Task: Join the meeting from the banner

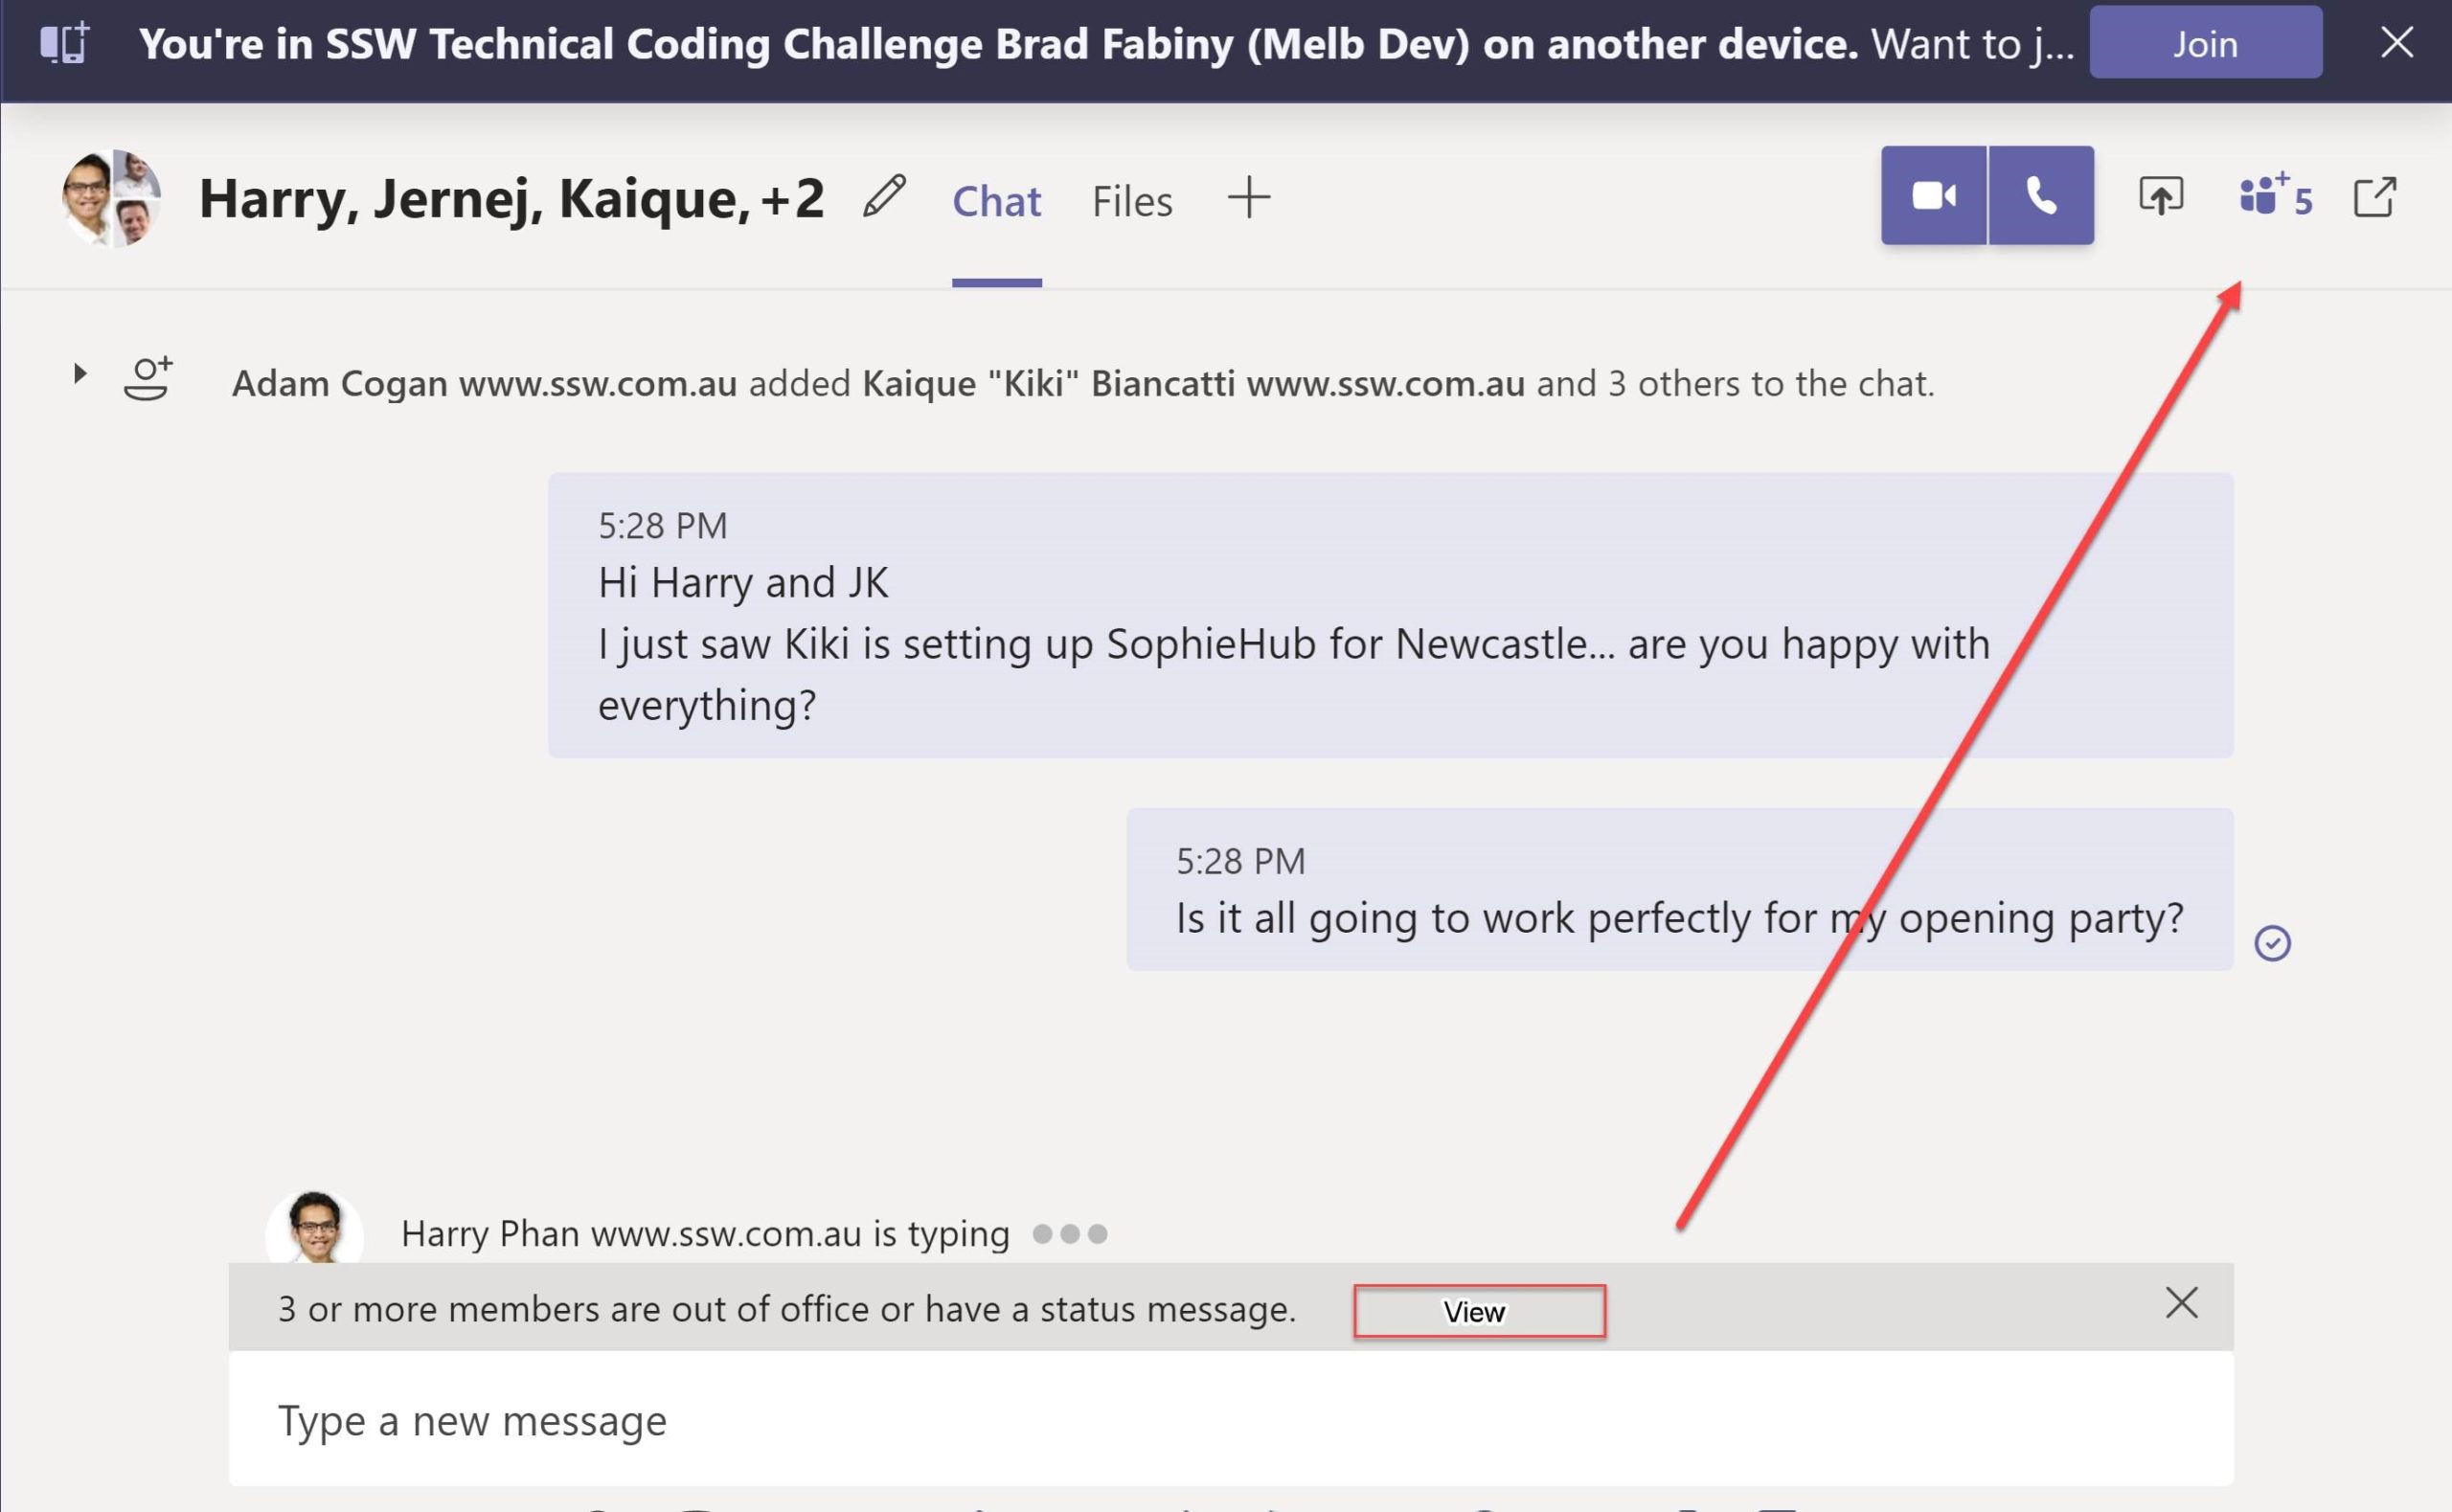Action: [2205, 43]
